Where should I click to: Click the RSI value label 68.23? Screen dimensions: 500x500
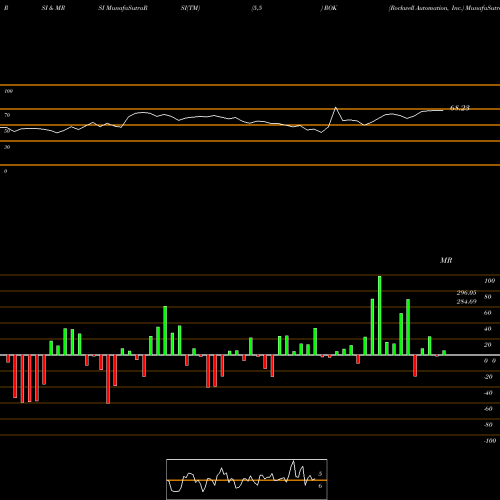(460, 108)
